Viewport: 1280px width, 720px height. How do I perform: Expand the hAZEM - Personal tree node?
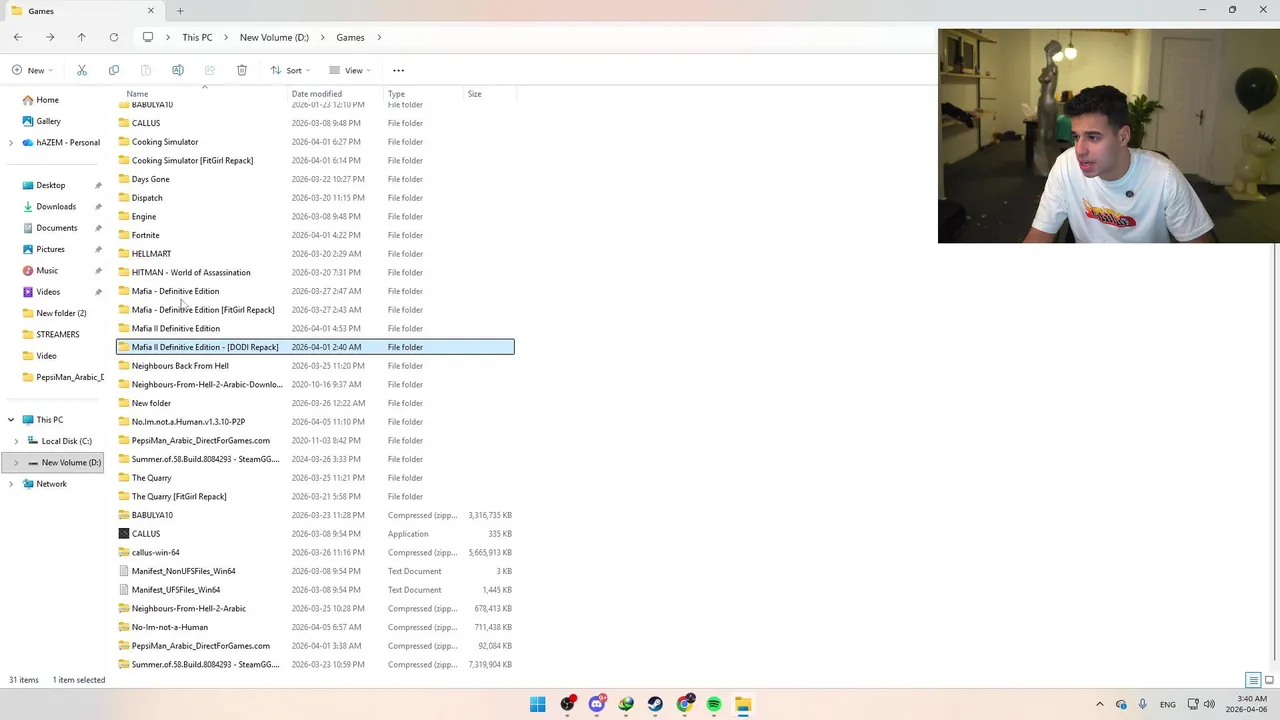coord(11,142)
